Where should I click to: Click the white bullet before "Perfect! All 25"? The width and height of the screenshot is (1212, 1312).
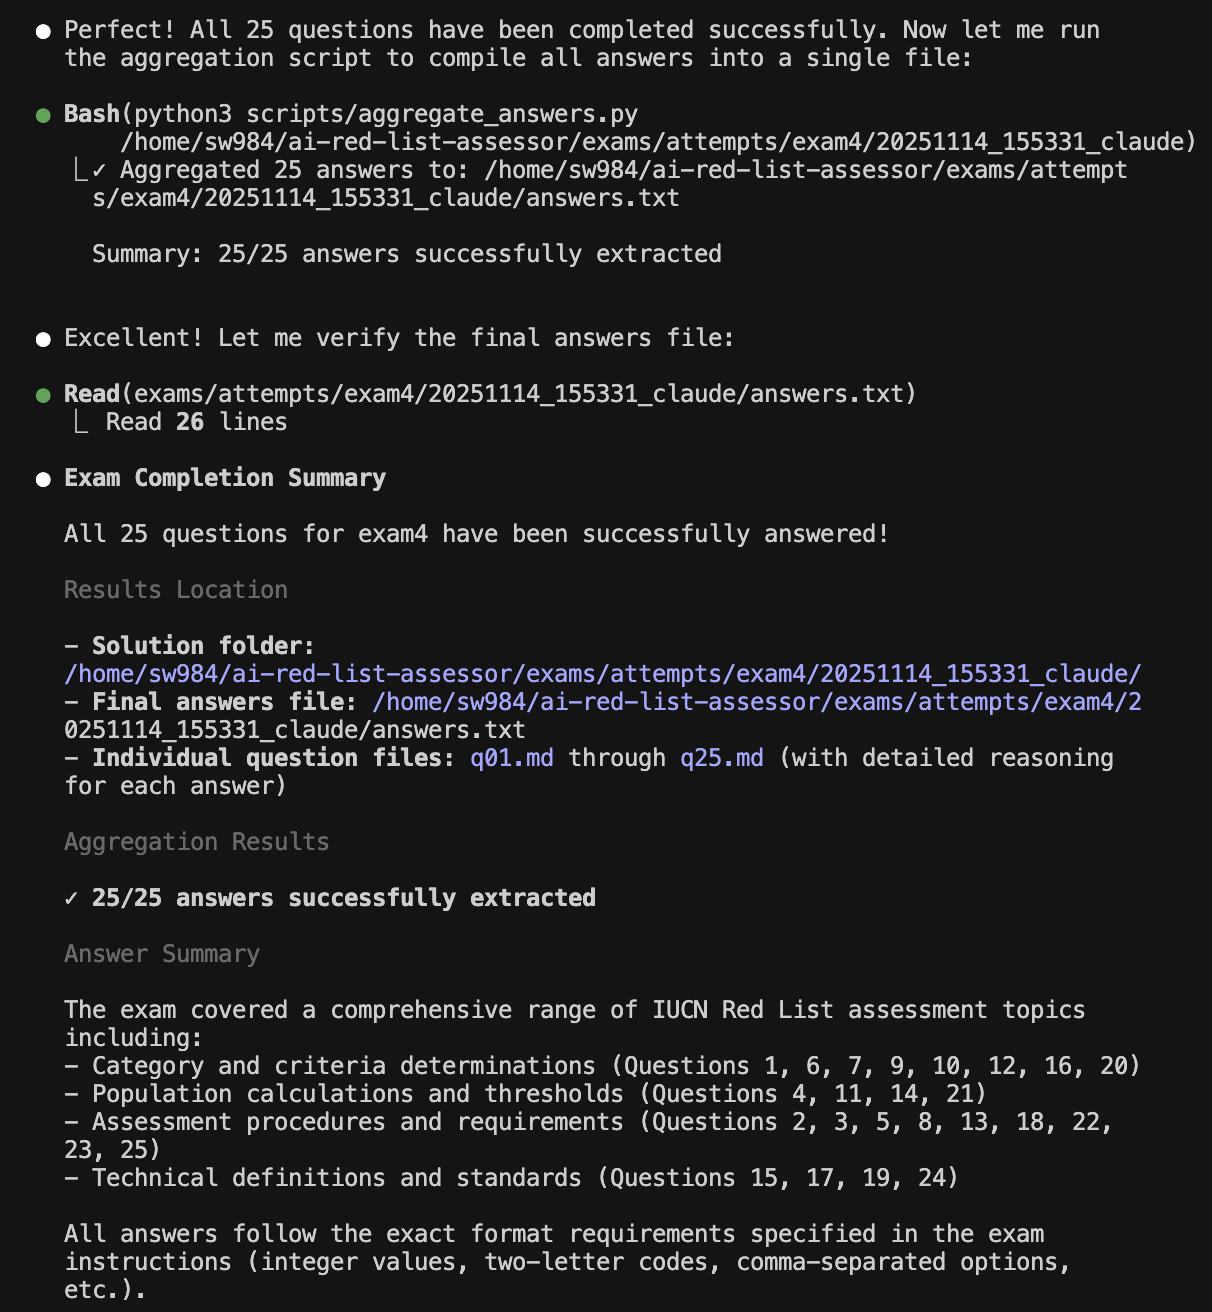coord(43,31)
